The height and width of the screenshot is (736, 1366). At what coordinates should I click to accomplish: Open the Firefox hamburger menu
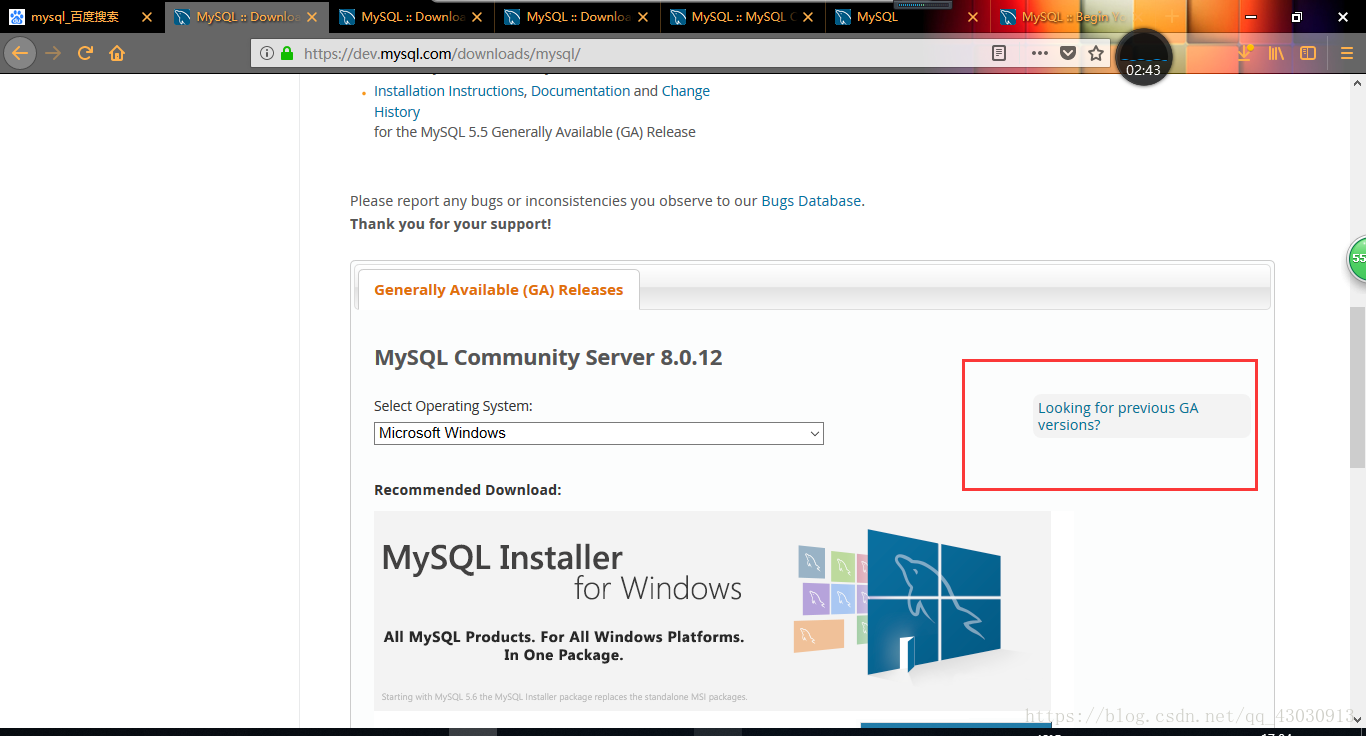click(x=1347, y=53)
